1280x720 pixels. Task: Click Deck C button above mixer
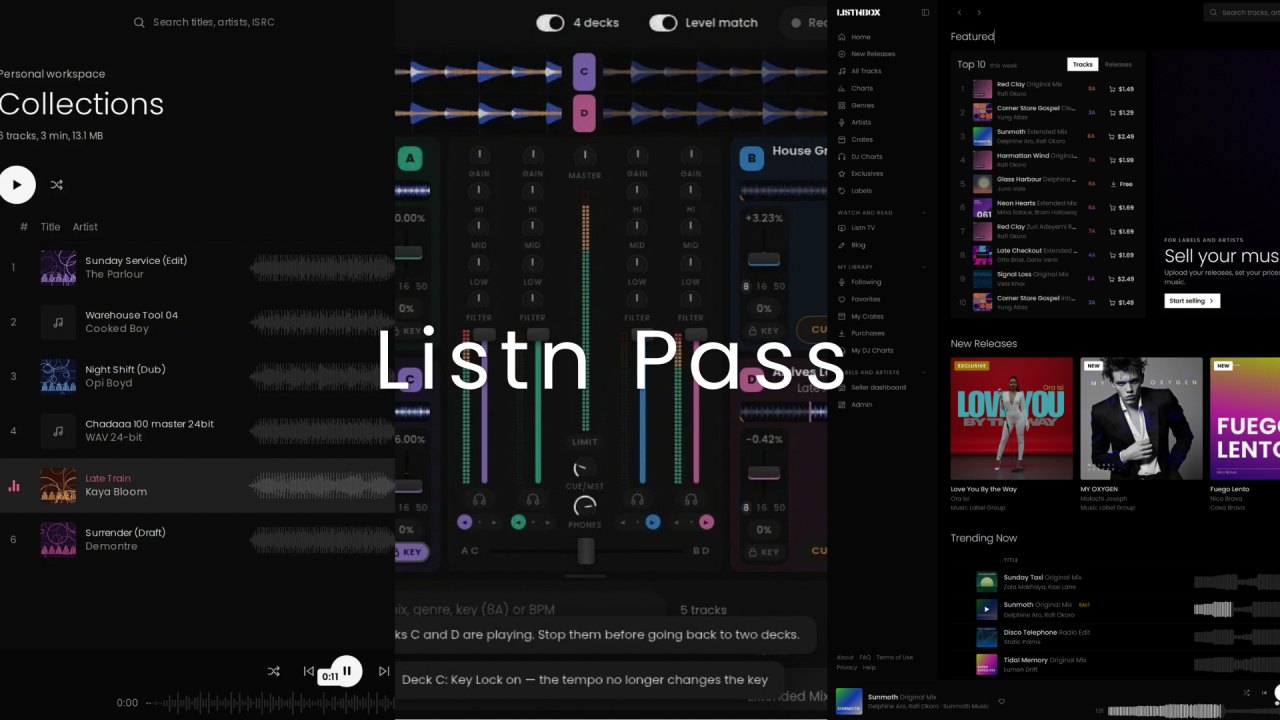coord(584,72)
